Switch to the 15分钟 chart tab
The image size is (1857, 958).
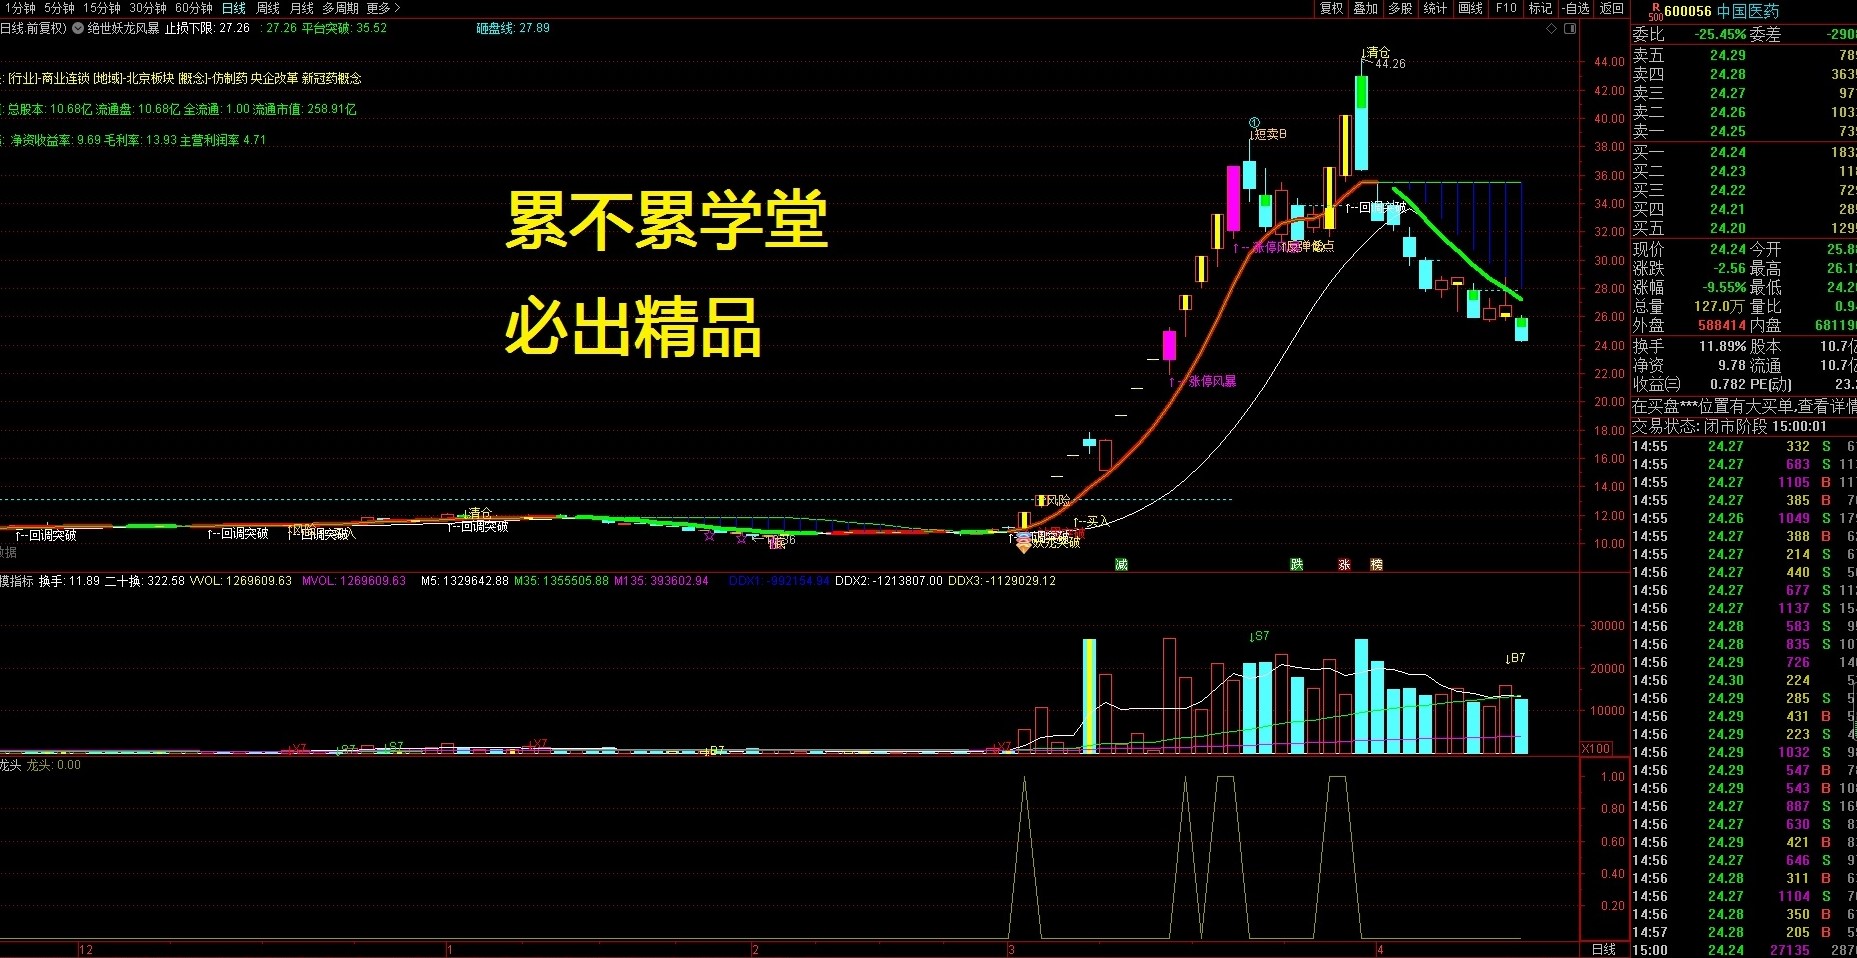point(100,8)
